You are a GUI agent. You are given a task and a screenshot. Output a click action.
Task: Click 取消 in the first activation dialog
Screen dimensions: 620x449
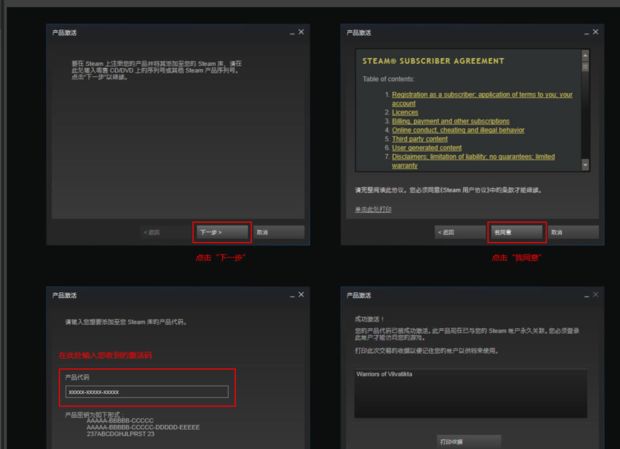(279, 232)
